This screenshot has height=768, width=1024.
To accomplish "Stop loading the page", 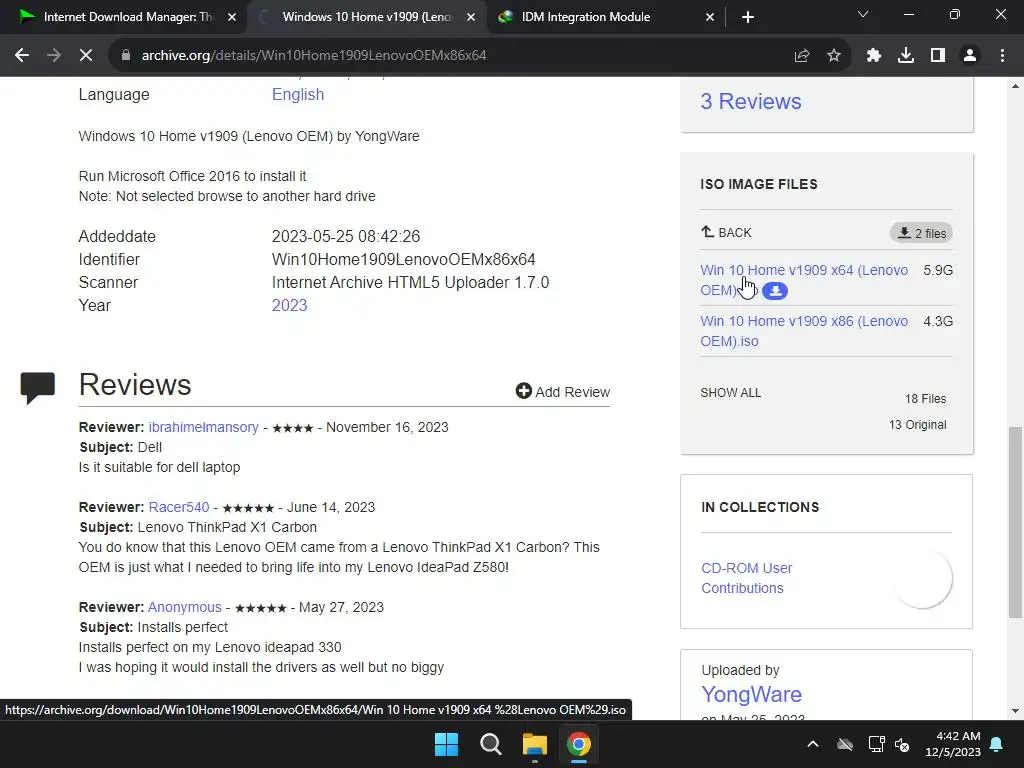I will pos(86,56).
